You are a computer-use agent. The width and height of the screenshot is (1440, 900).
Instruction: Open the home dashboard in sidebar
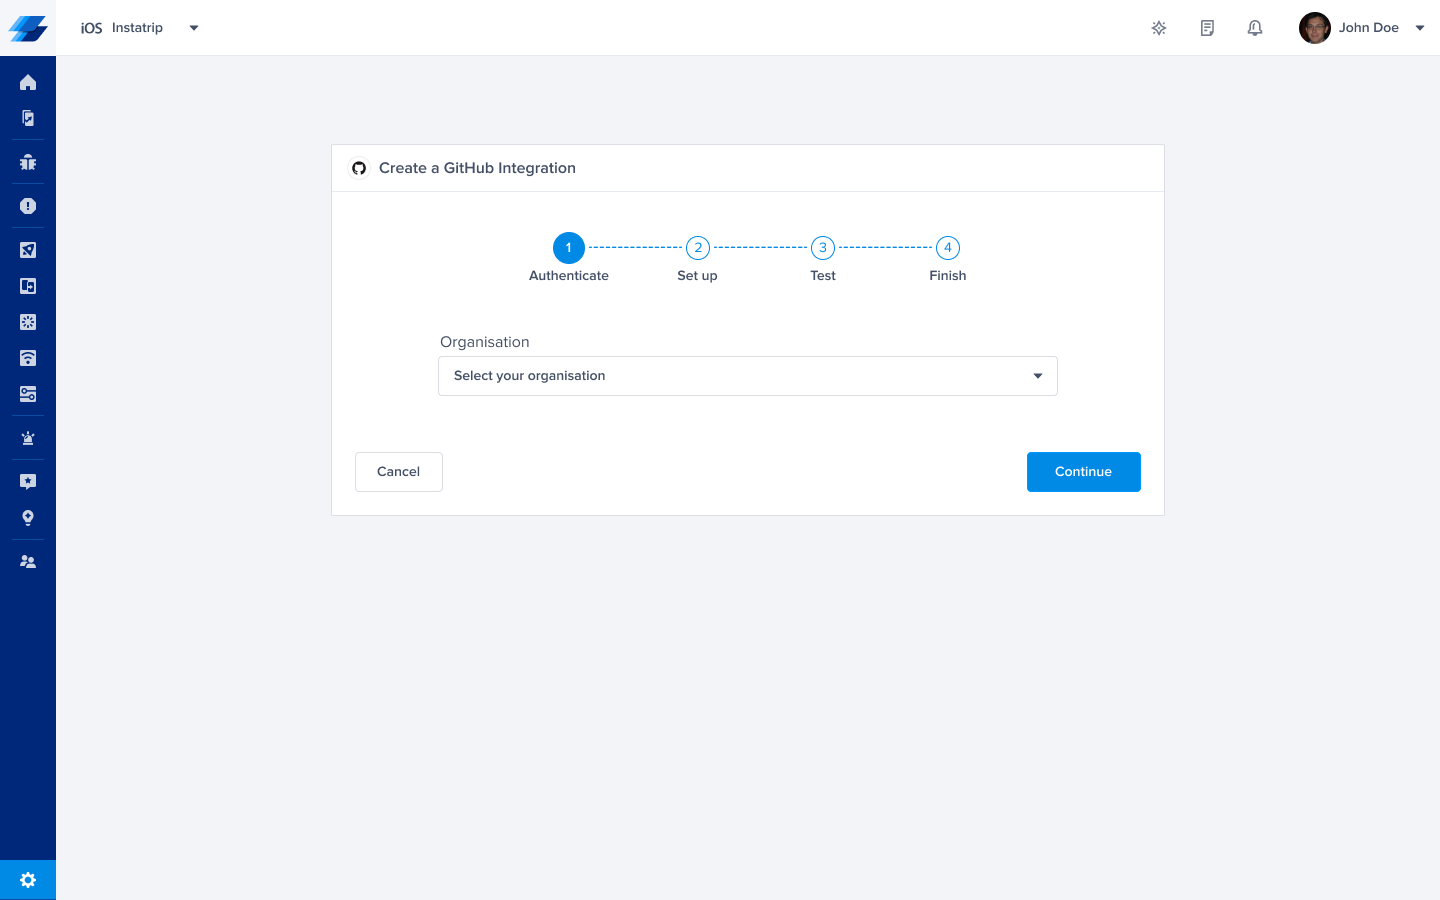28,82
